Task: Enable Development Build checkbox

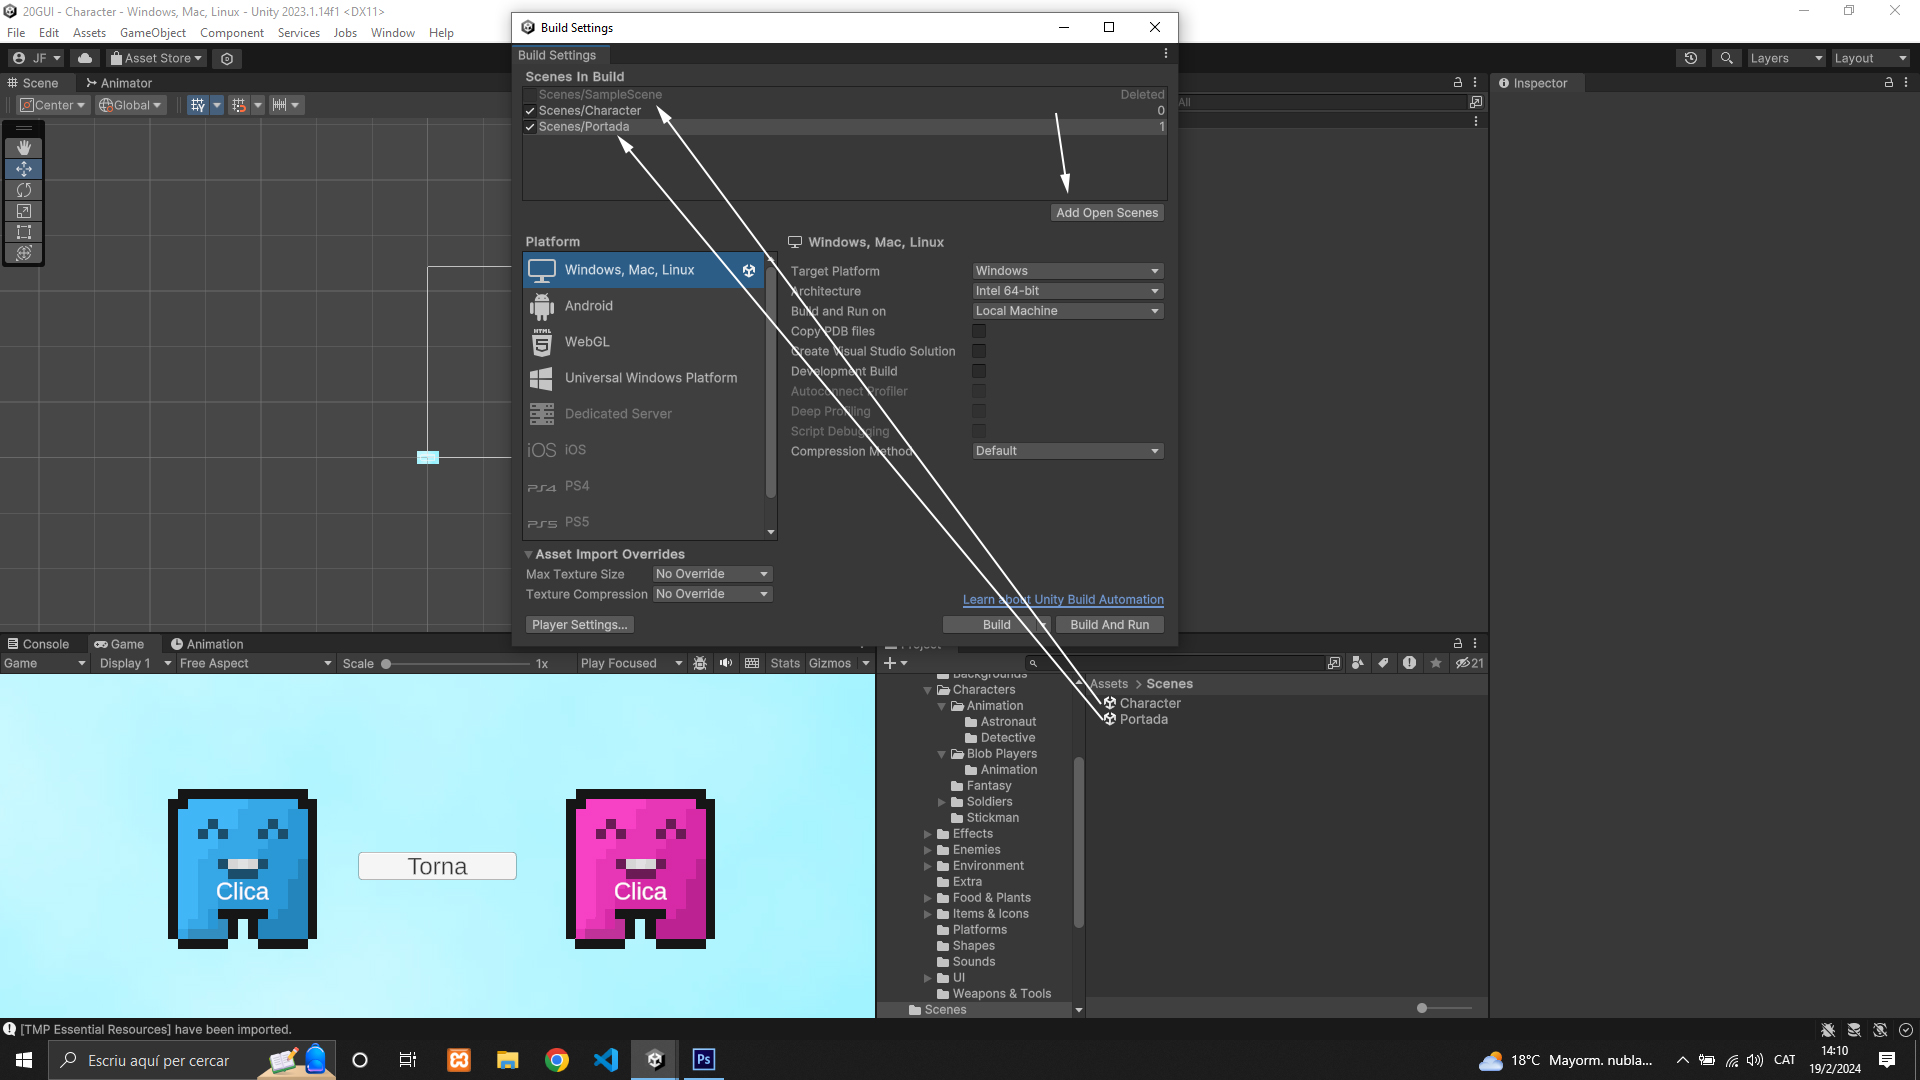Action: pyautogui.click(x=979, y=371)
